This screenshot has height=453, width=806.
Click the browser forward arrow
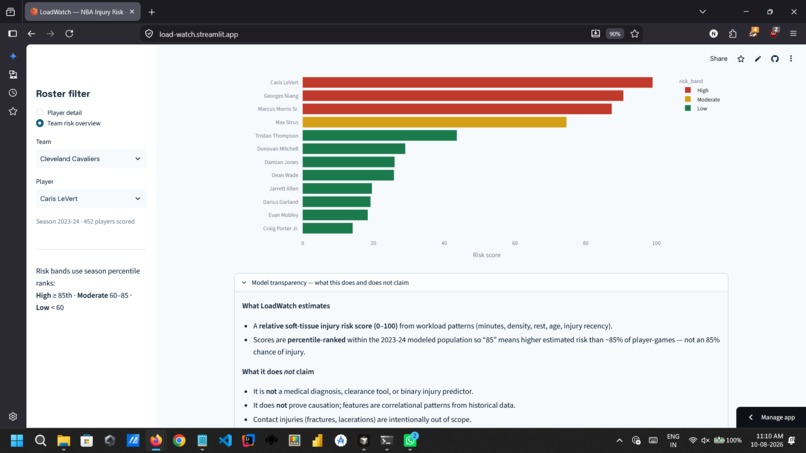point(50,34)
